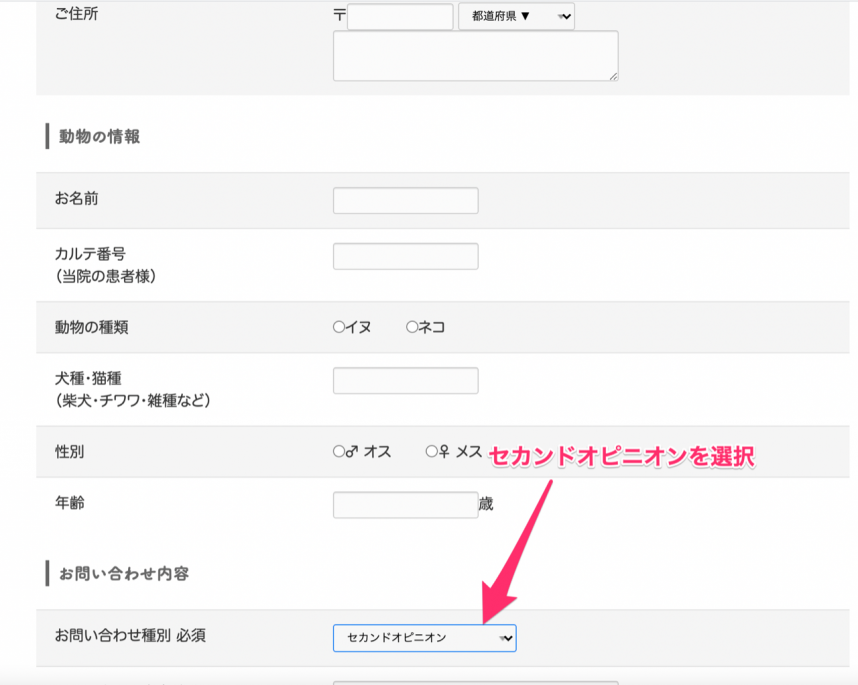Viewport: 858px width, 685px height.
Task: Choose the ♂ オス radio button
Action: tap(339, 452)
